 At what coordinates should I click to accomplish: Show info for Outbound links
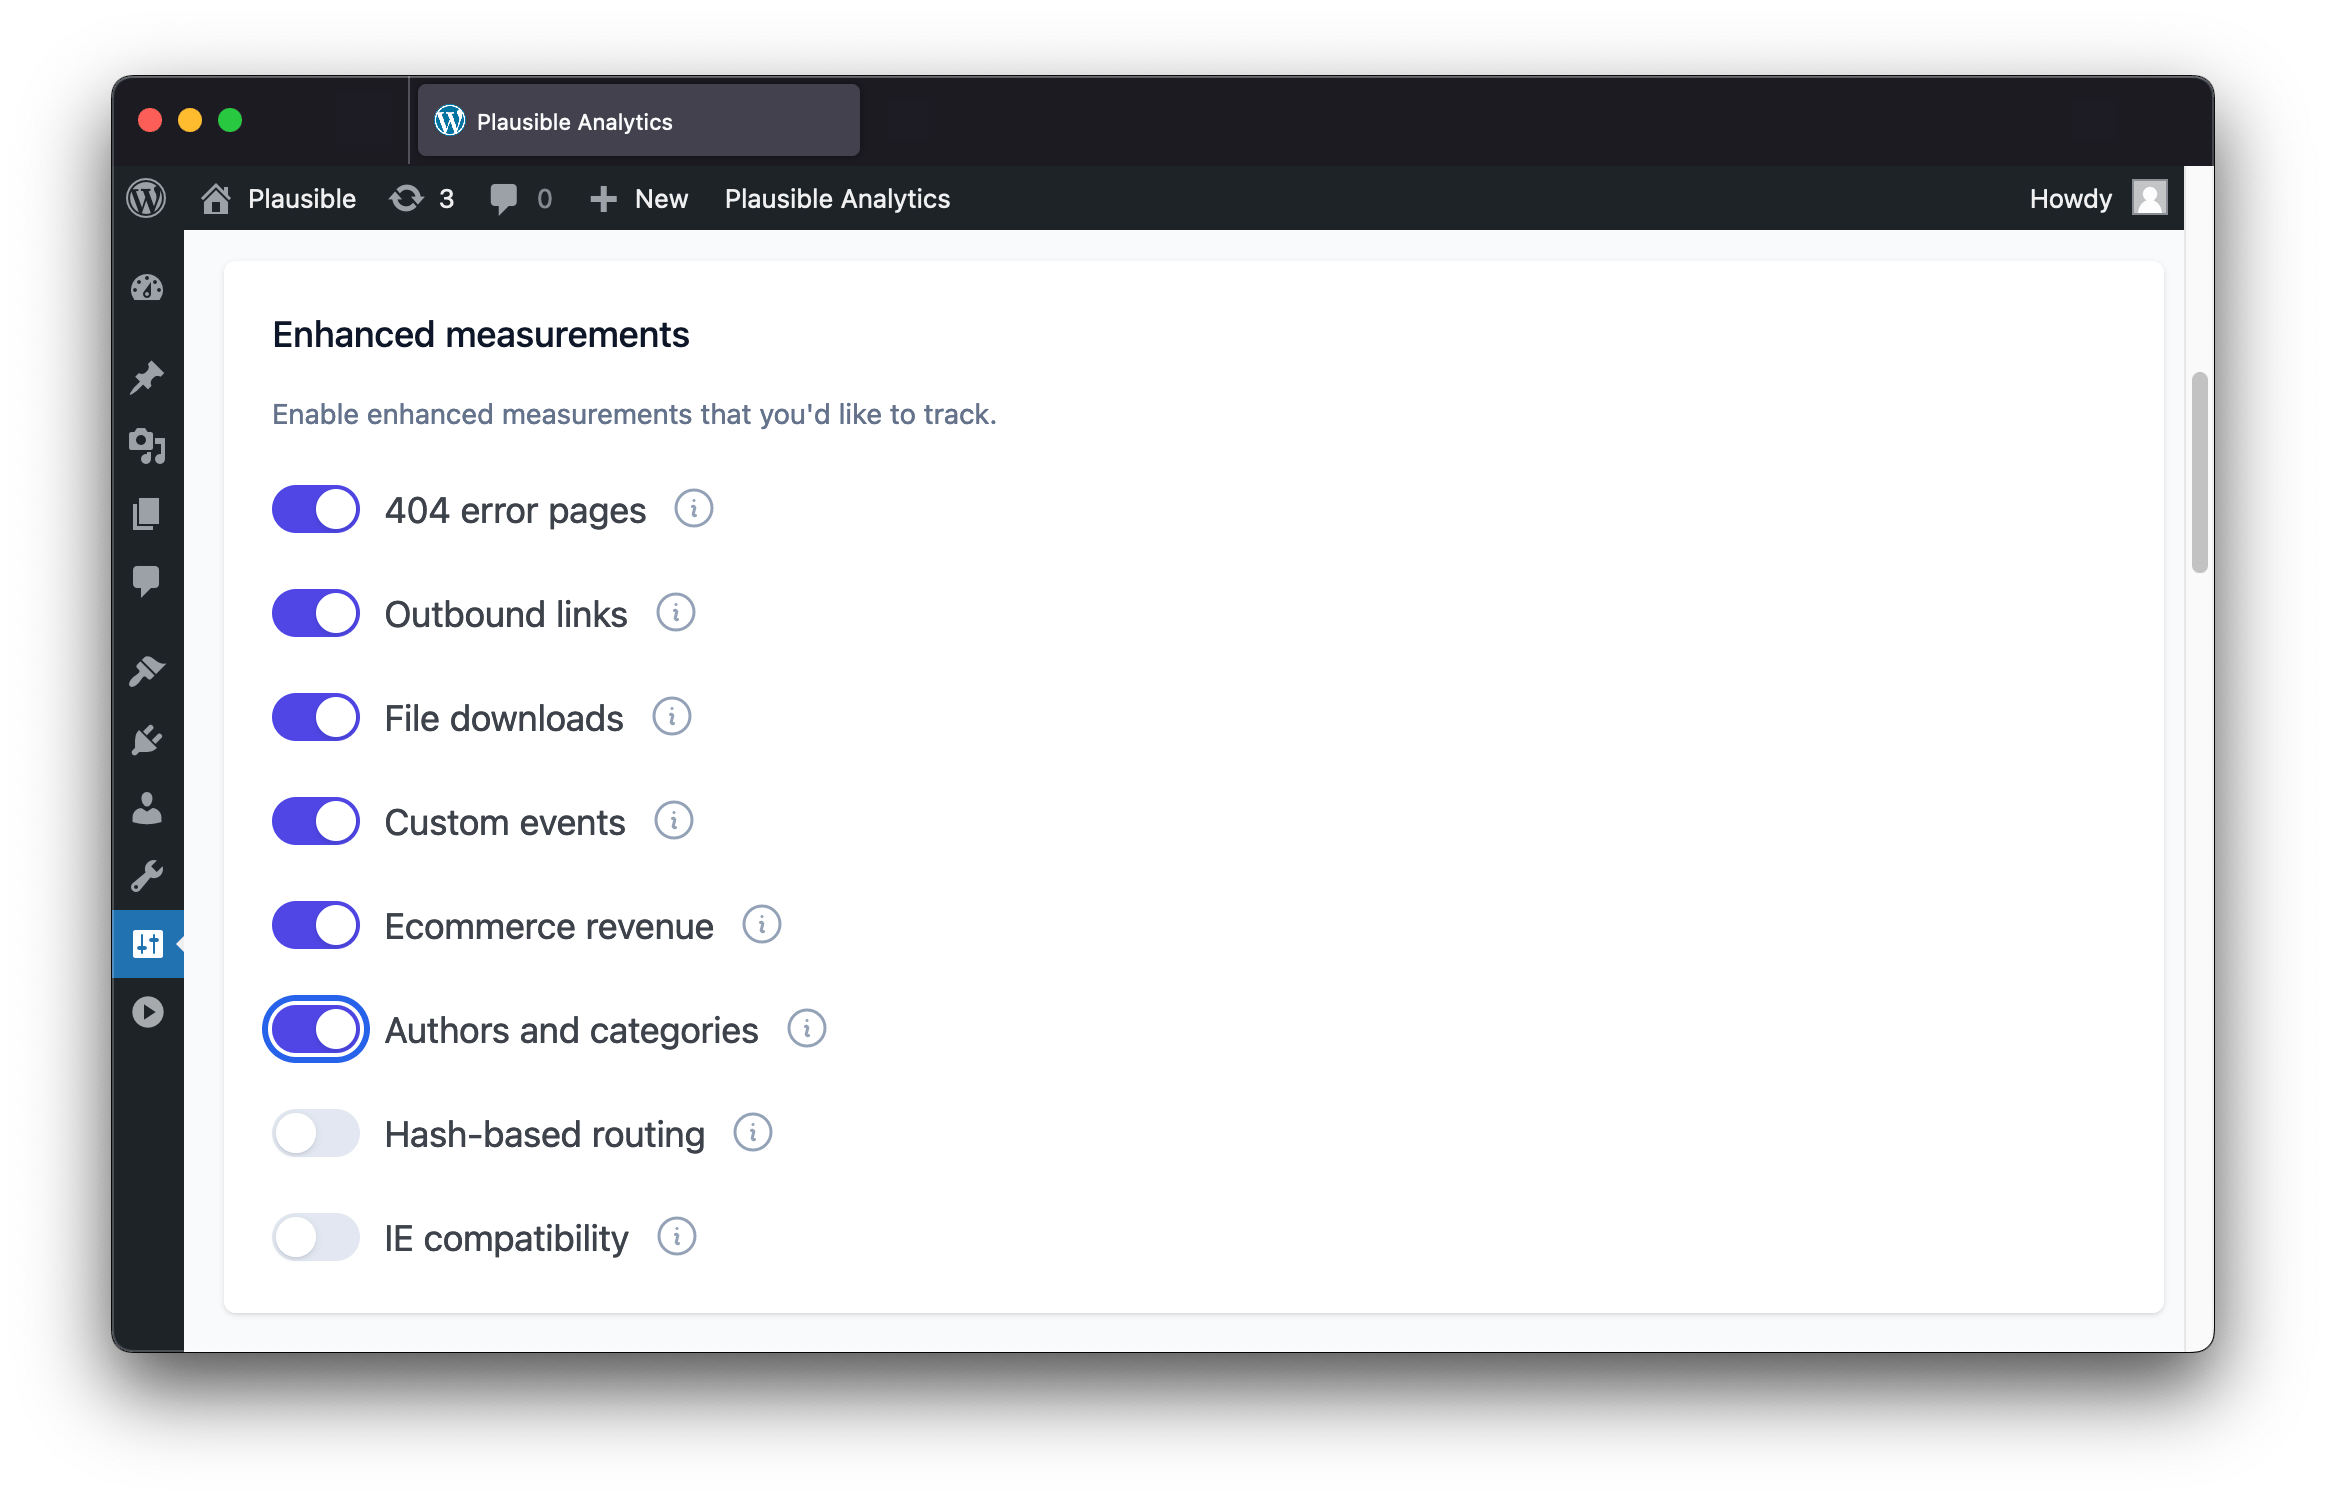pyautogui.click(x=675, y=613)
